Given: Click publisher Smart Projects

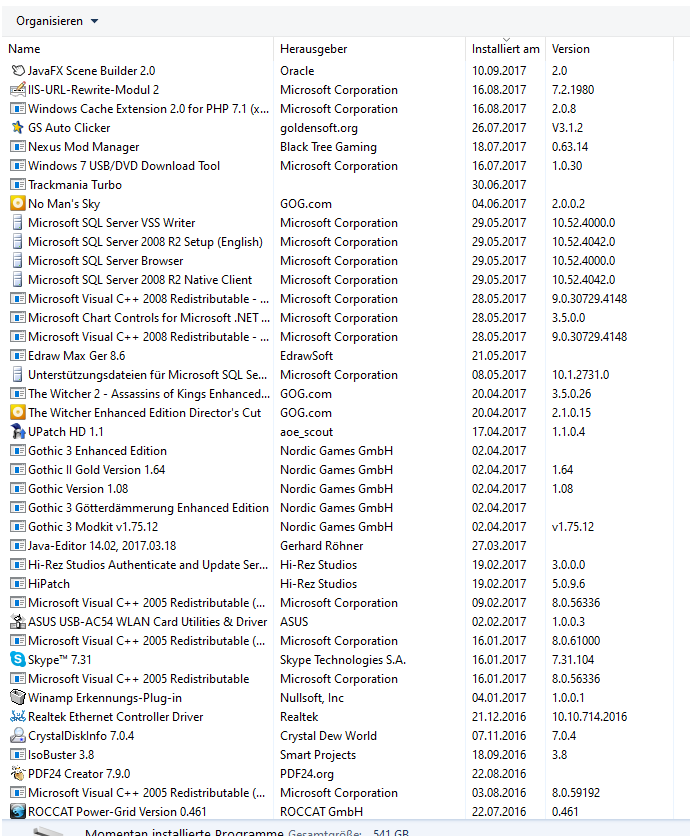Looking at the screenshot, I should coord(318,754).
